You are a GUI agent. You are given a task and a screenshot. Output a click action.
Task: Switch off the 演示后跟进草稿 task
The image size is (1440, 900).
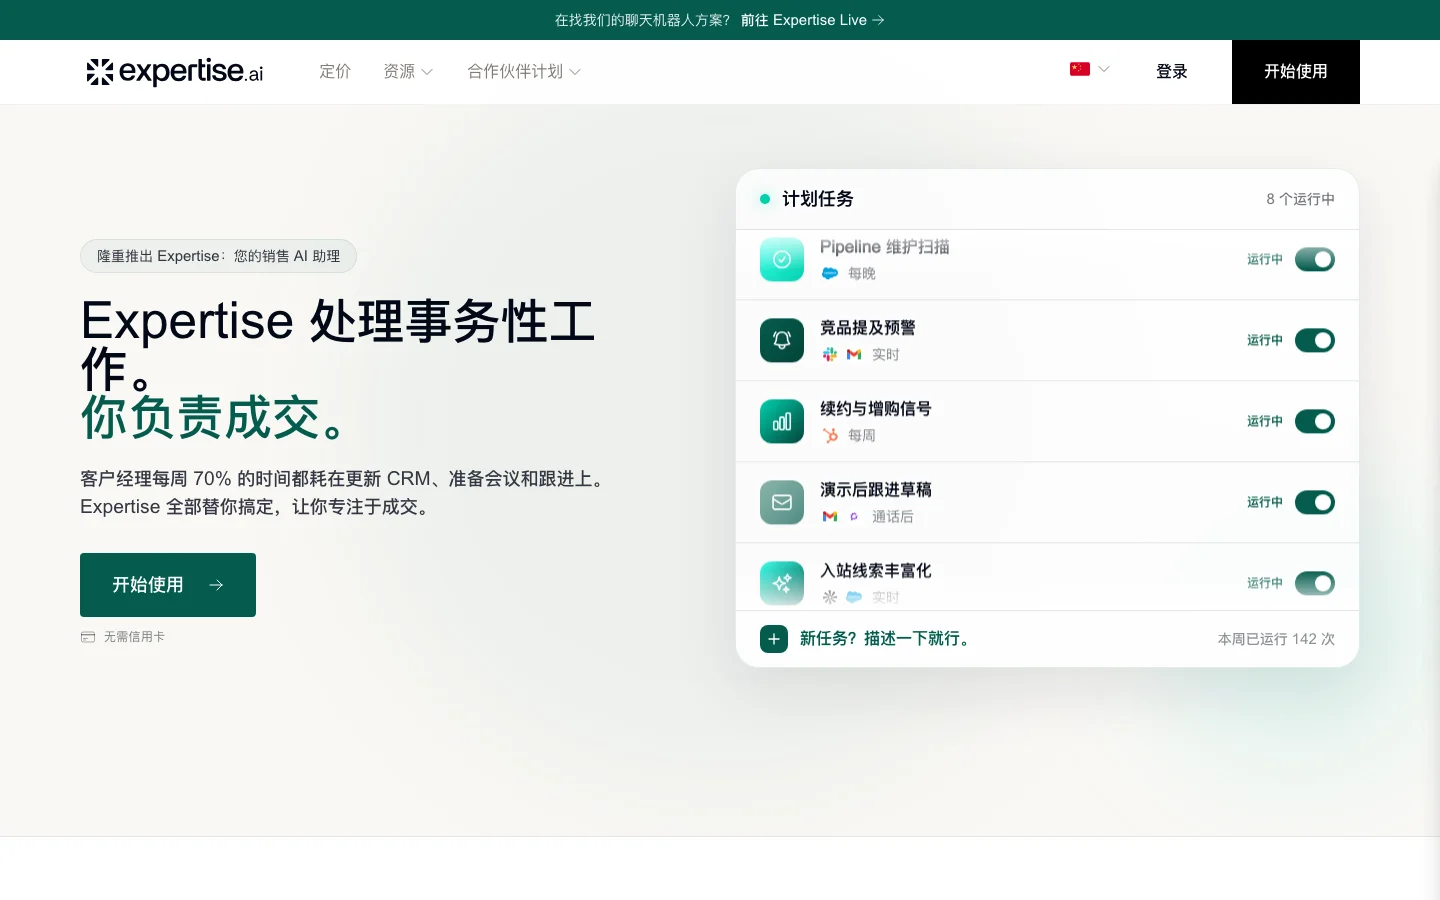pyautogui.click(x=1315, y=502)
